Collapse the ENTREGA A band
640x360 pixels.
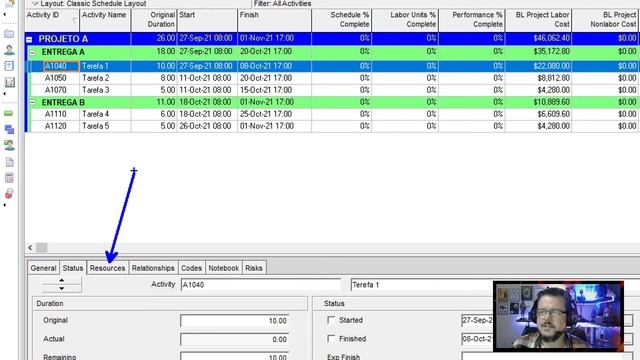coord(33,53)
